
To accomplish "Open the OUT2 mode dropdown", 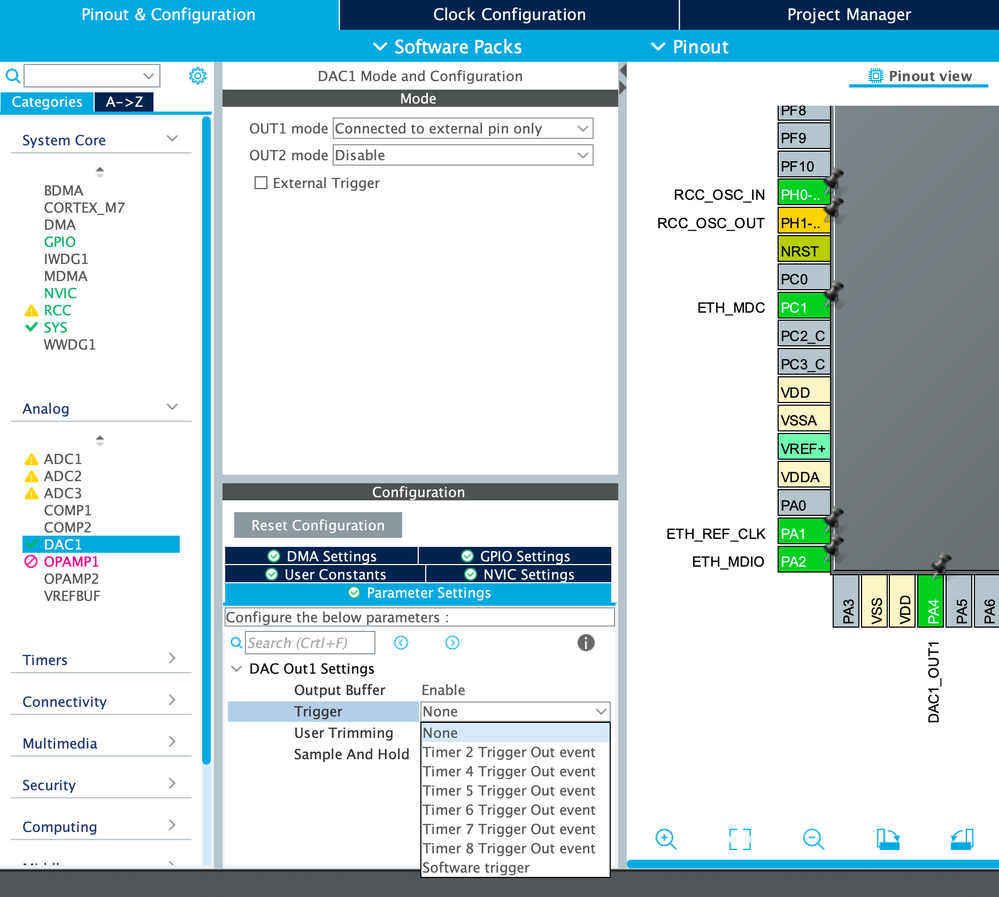I will point(463,155).
